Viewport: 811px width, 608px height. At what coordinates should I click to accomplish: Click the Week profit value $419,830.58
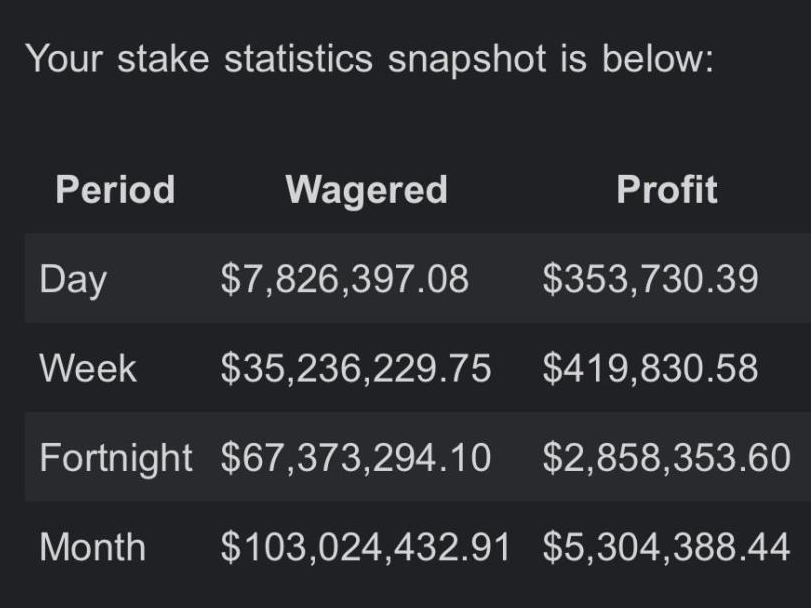point(651,369)
